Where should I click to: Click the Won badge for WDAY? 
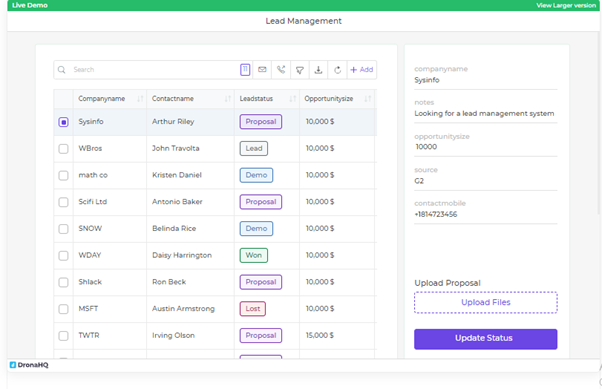point(254,255)
